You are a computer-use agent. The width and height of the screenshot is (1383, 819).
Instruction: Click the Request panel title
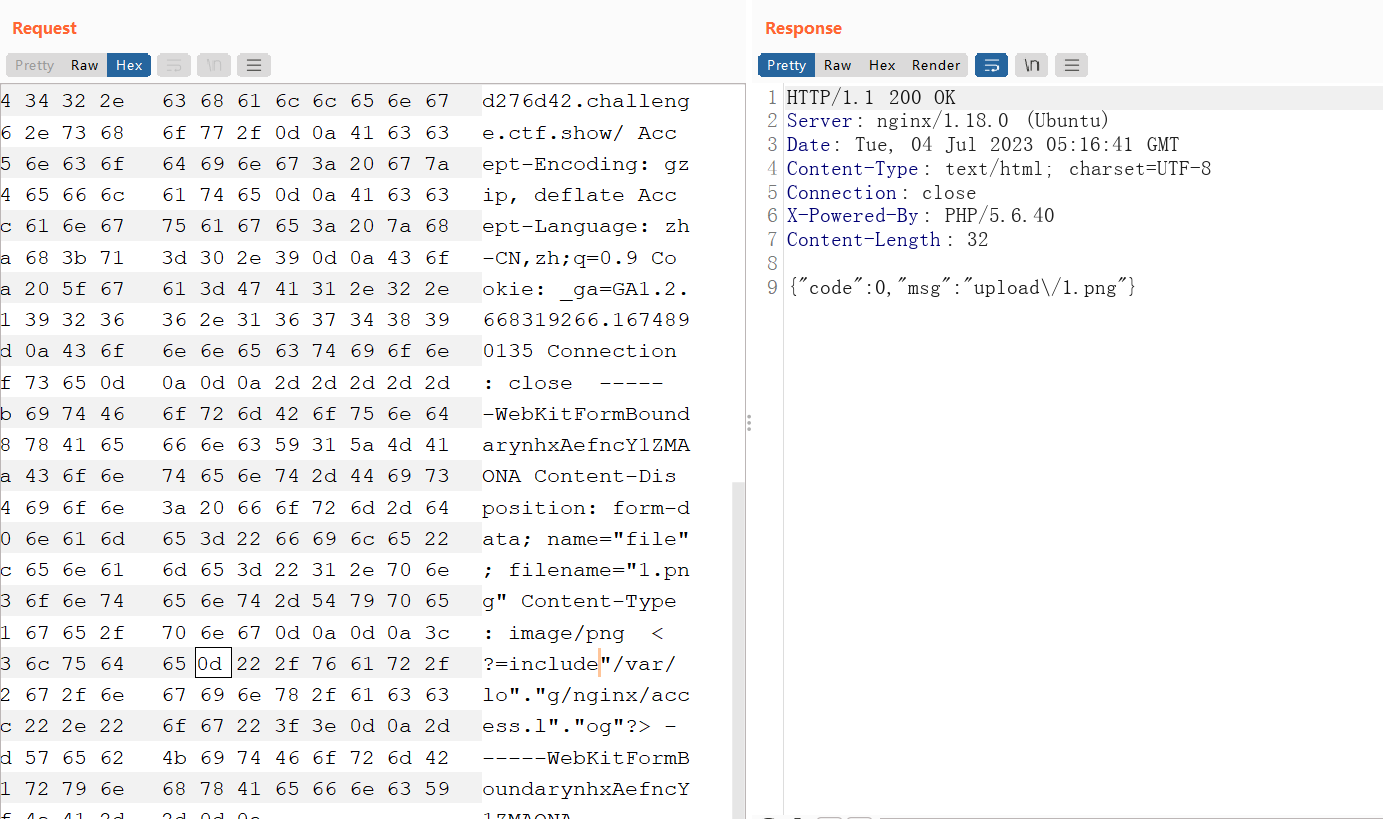click(x=44, y=28)
